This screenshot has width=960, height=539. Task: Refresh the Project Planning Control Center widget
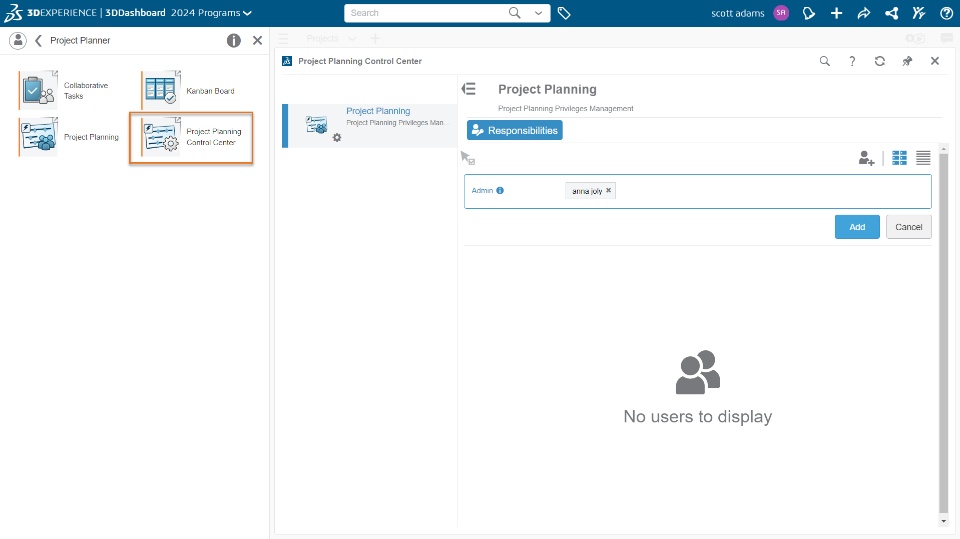(x=880, y=61)
